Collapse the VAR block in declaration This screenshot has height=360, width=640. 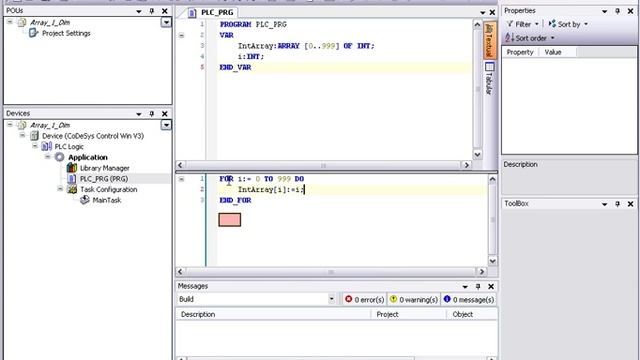[181, 35]
